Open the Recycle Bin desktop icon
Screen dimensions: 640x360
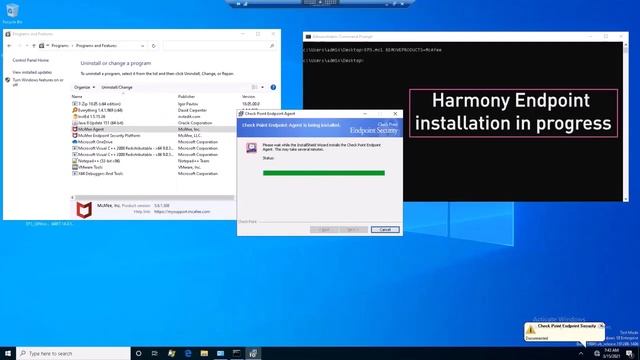click(x=12, y=13)
